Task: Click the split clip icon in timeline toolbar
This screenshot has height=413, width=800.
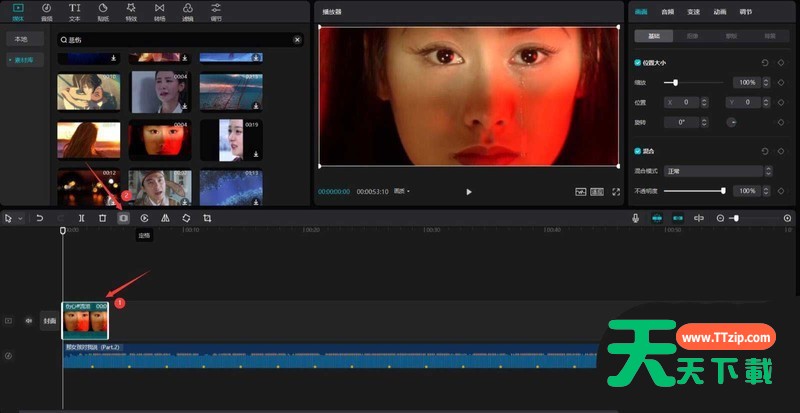Action: (81, 217)
